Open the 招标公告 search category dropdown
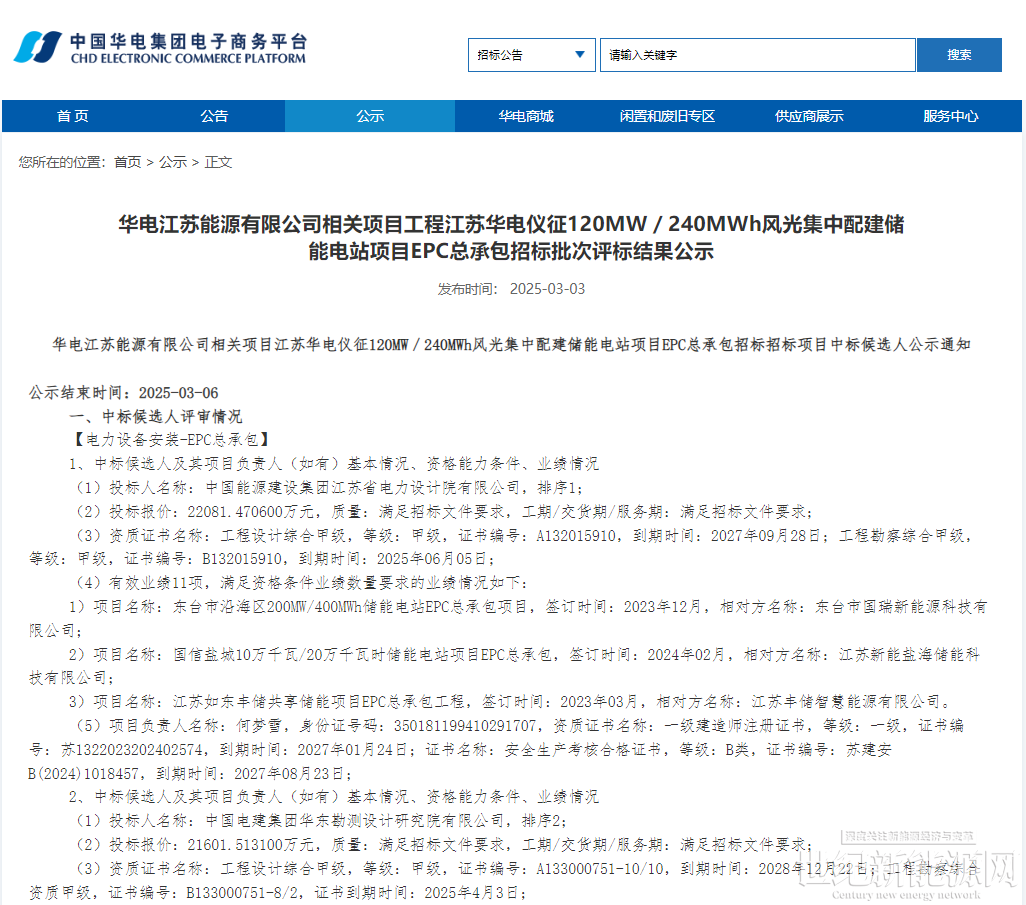 click(531, 55)
